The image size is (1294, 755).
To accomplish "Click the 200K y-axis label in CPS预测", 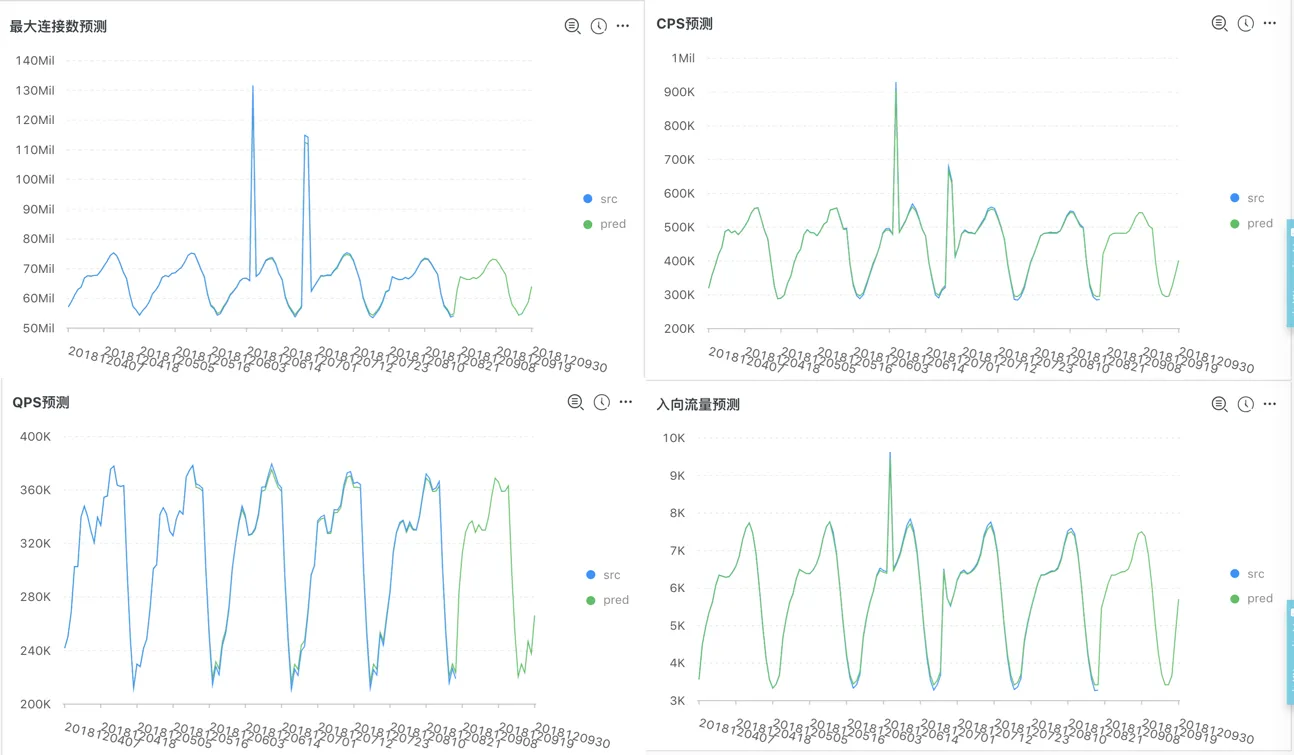I will click(679, 328).
